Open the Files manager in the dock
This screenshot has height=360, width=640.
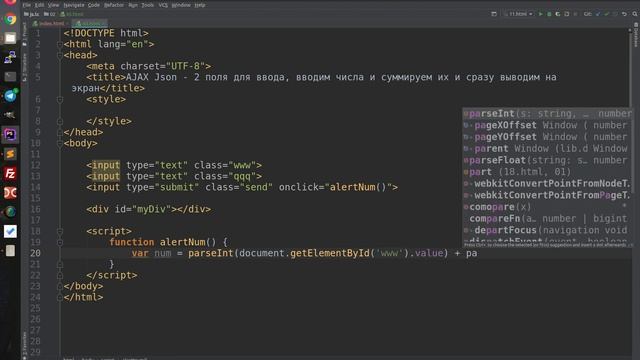(x=10, y=38)
